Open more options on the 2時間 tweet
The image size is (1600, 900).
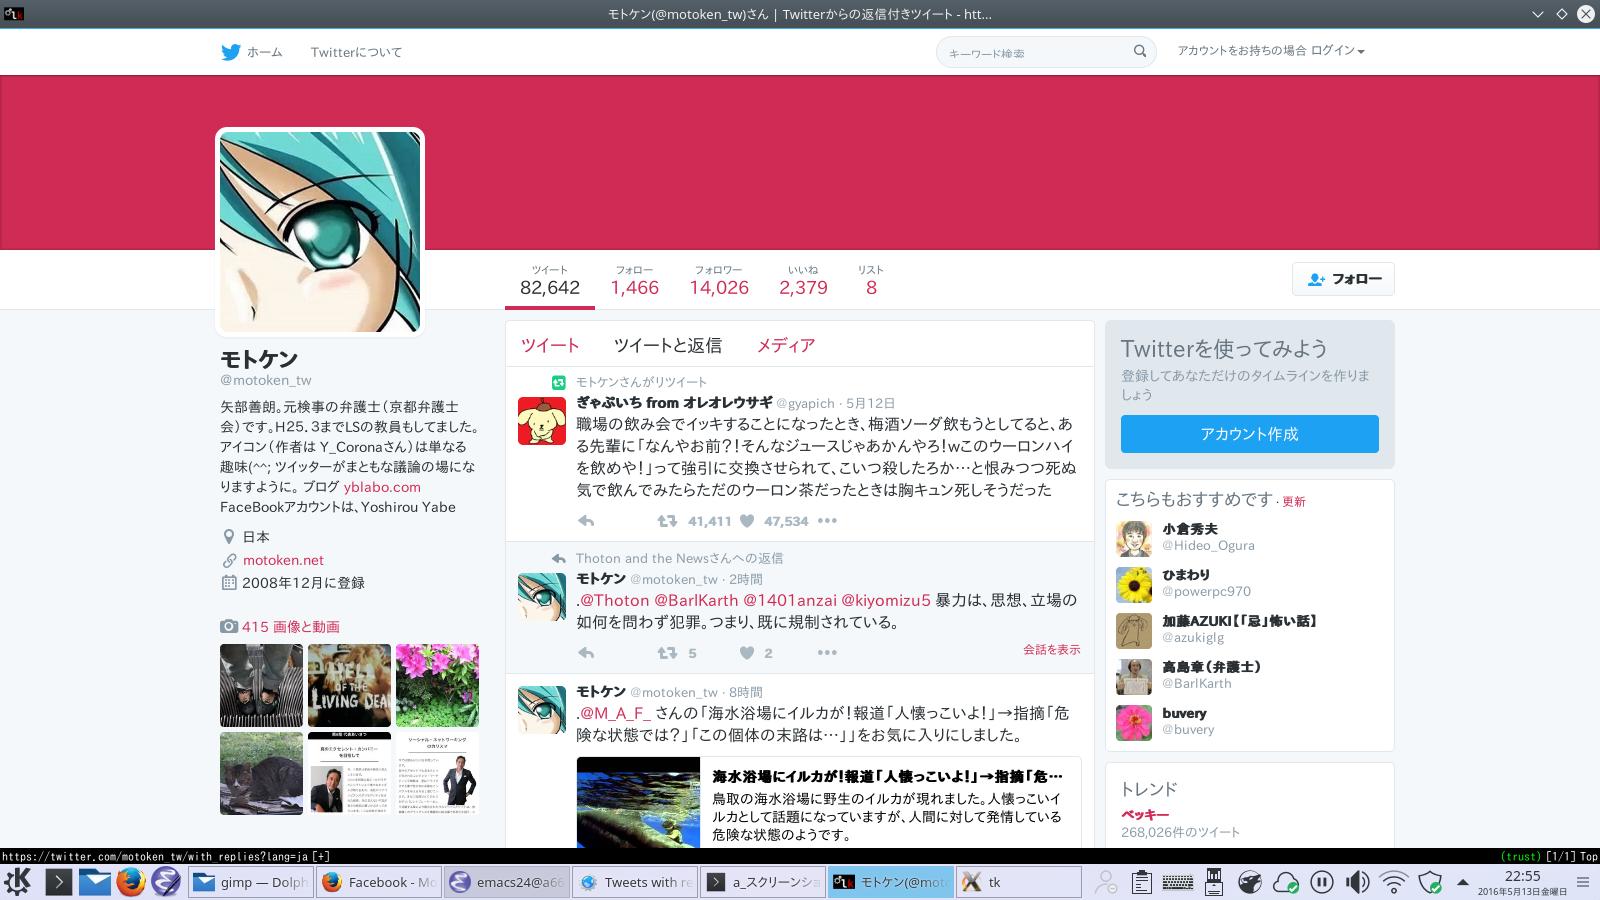[827, 653]
